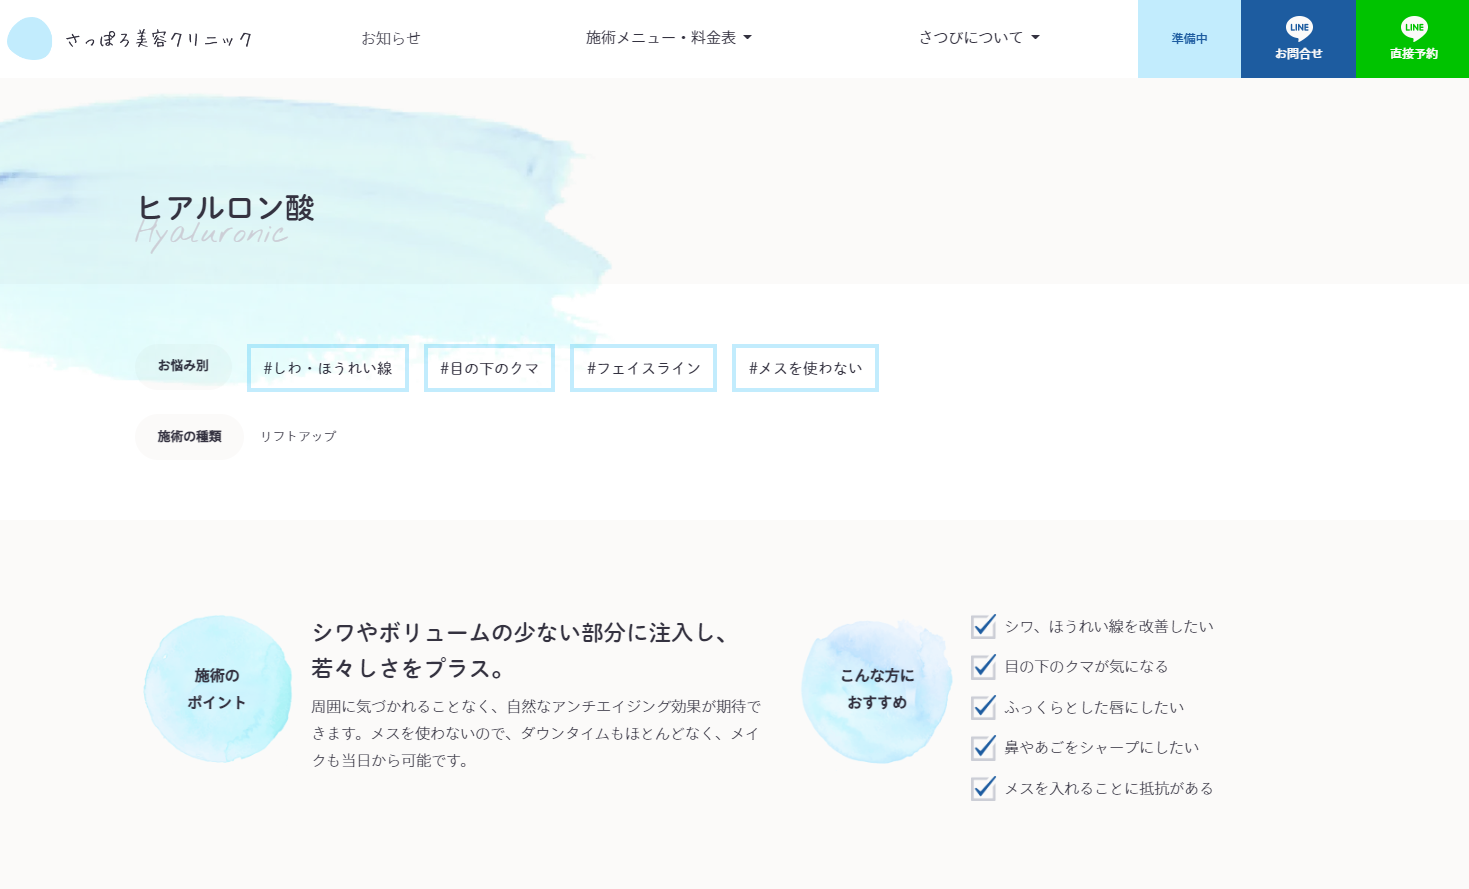1469x889 pixels.
Task: Select the 施術のポイント circular badge
Action: coord(217,688)
